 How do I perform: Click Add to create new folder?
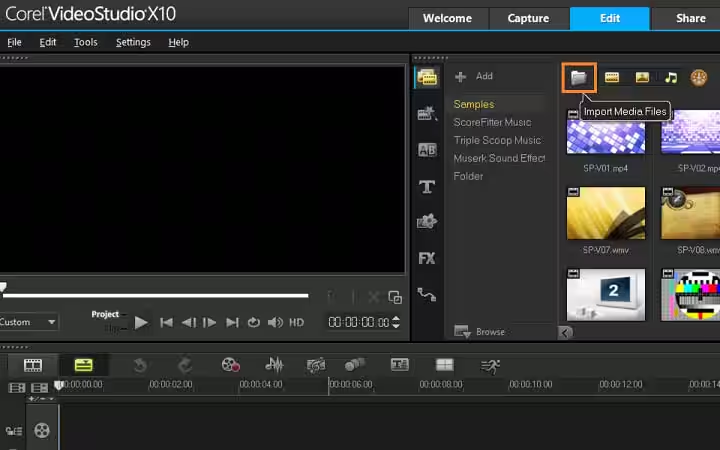click(x=474, y=76)
